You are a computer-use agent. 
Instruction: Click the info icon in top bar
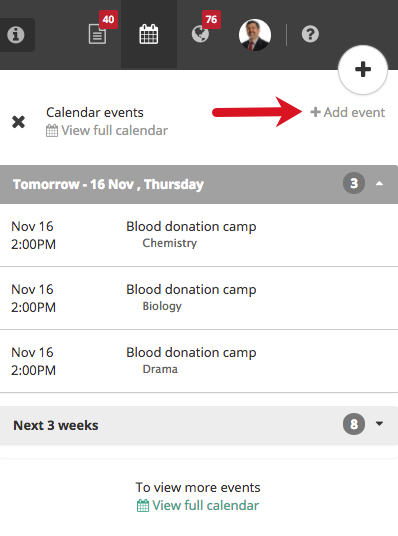16,35
